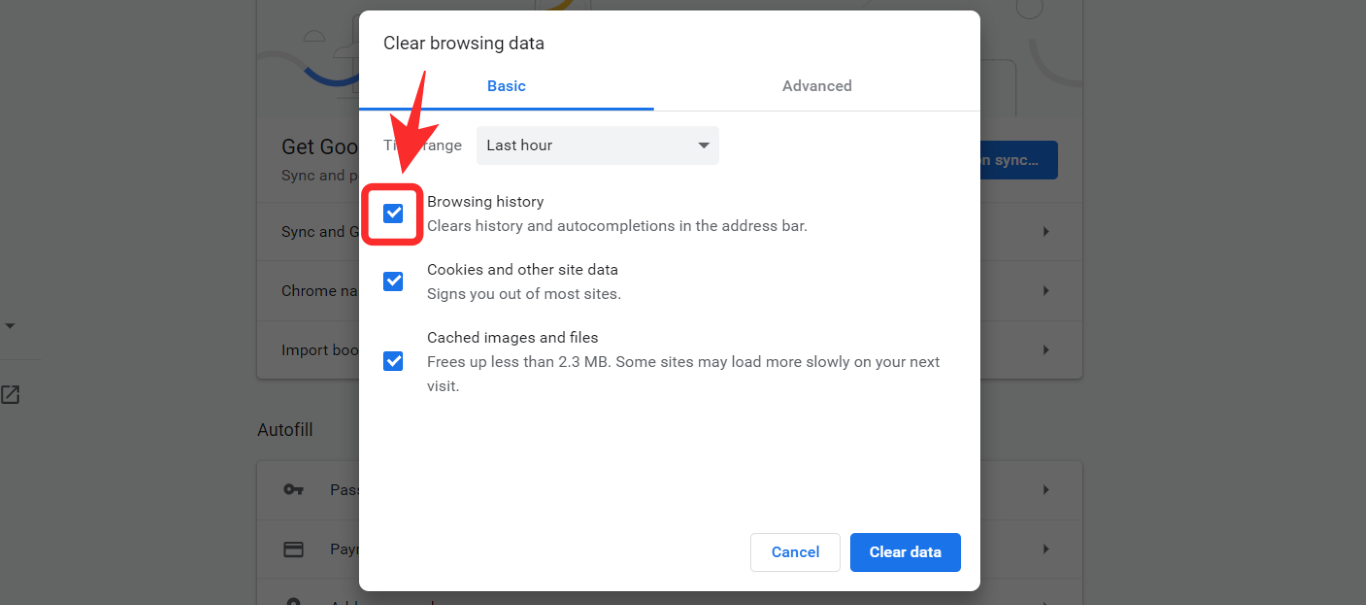The image size is (1366, 605).
Task: Expand the sidebar section using the left-edge arrow
Action: [10, 326]
